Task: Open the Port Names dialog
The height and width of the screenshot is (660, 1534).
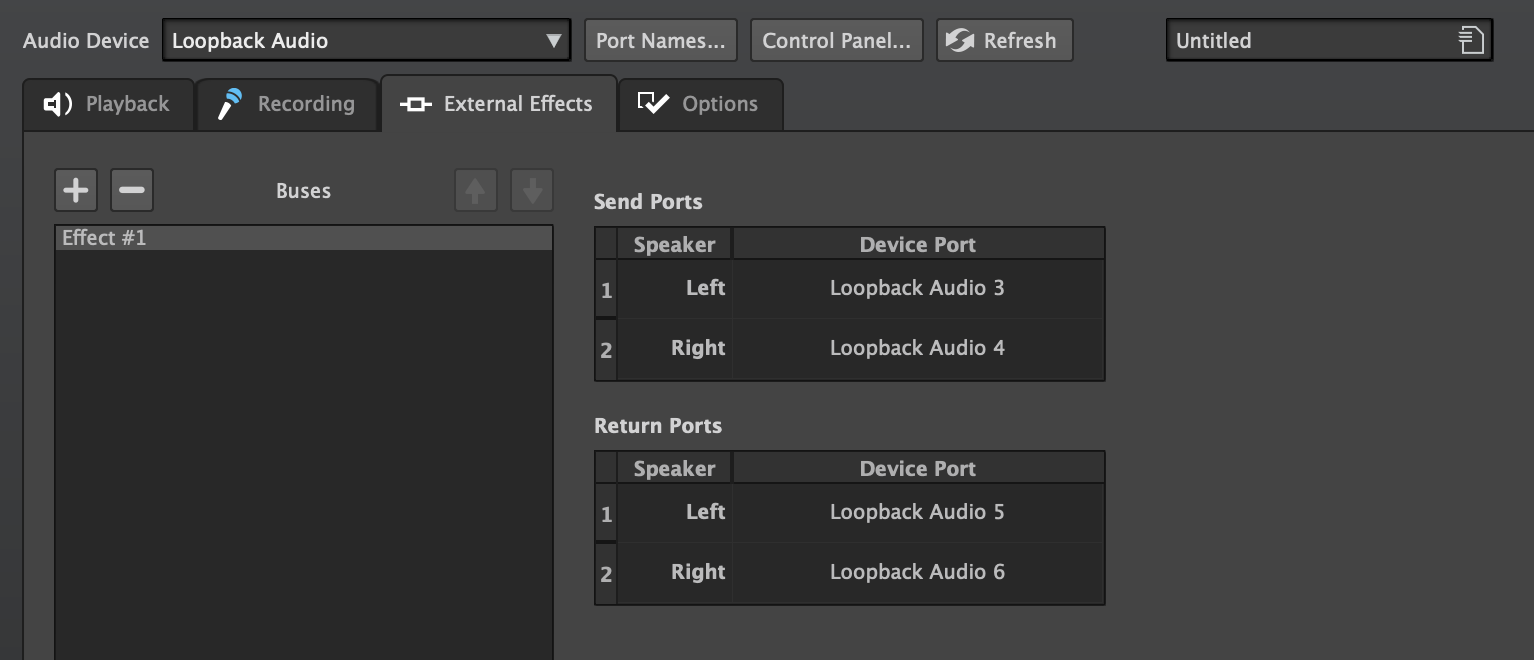Action: coord(660,41)
